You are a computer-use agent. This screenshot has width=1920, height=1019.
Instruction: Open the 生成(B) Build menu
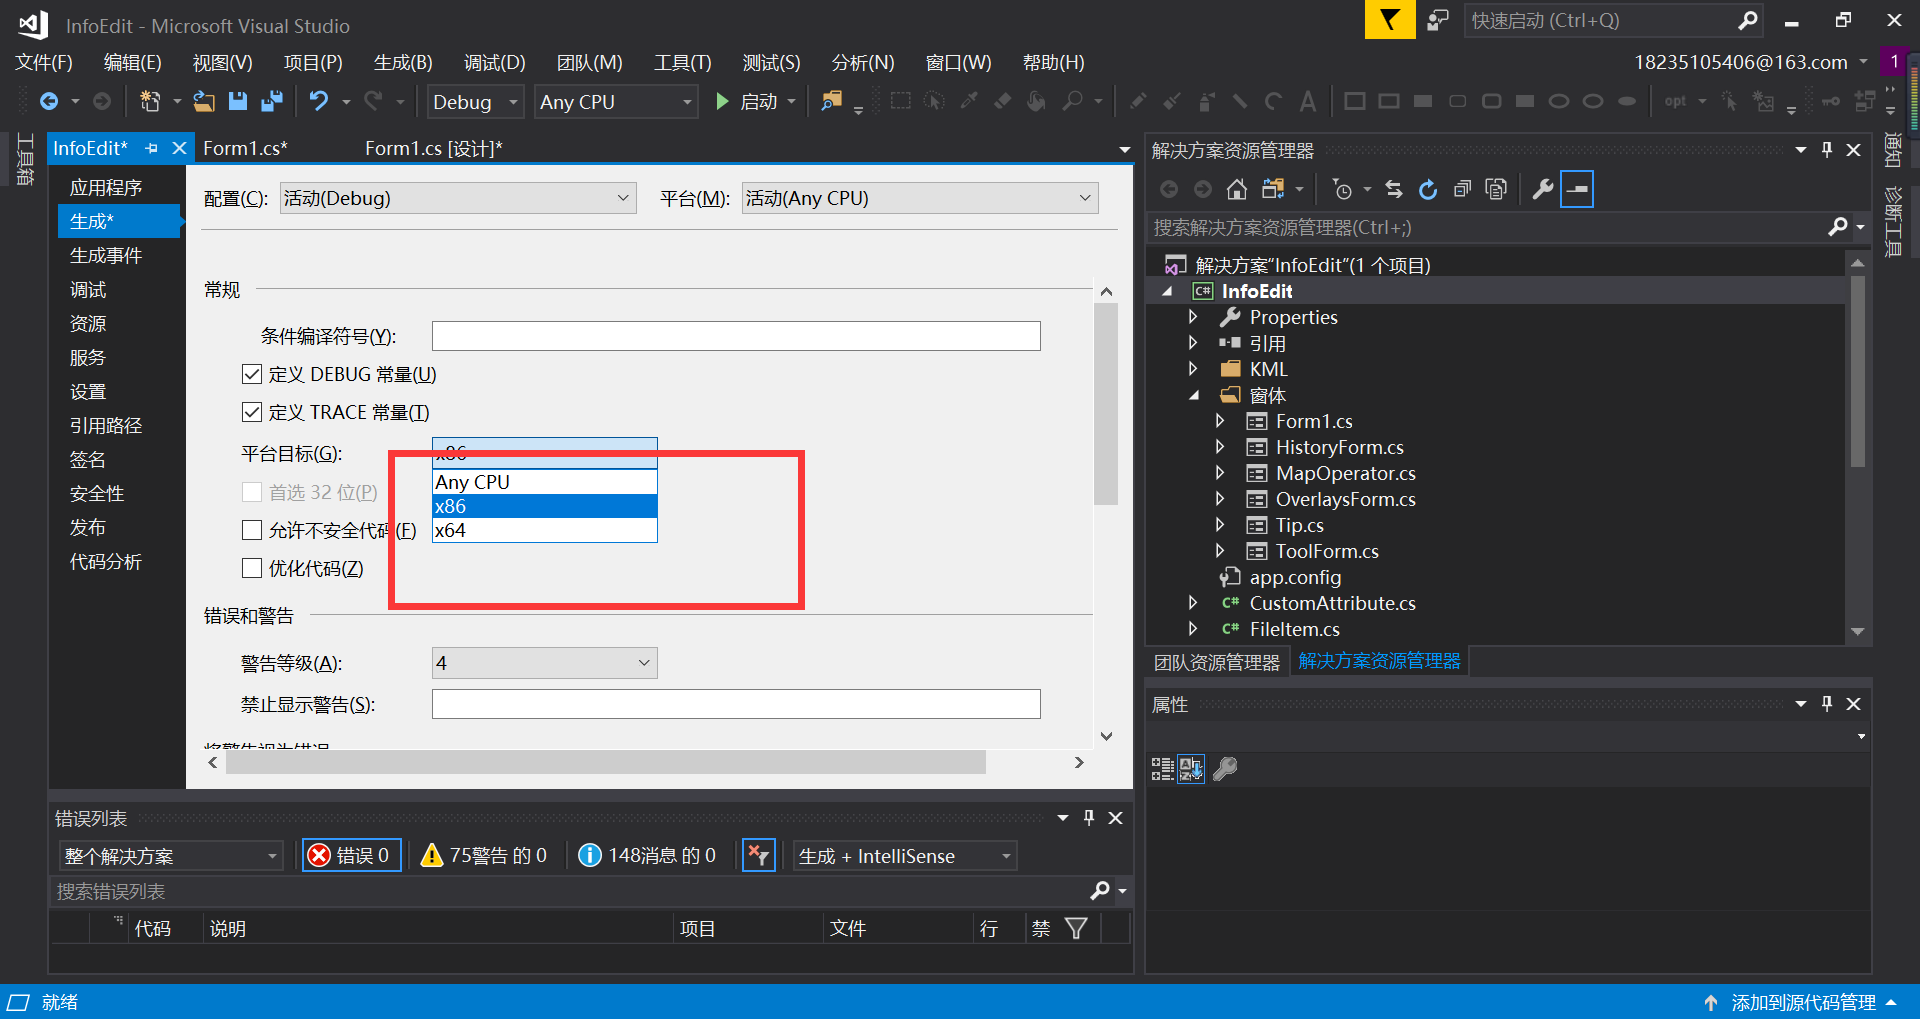(403, 62)
